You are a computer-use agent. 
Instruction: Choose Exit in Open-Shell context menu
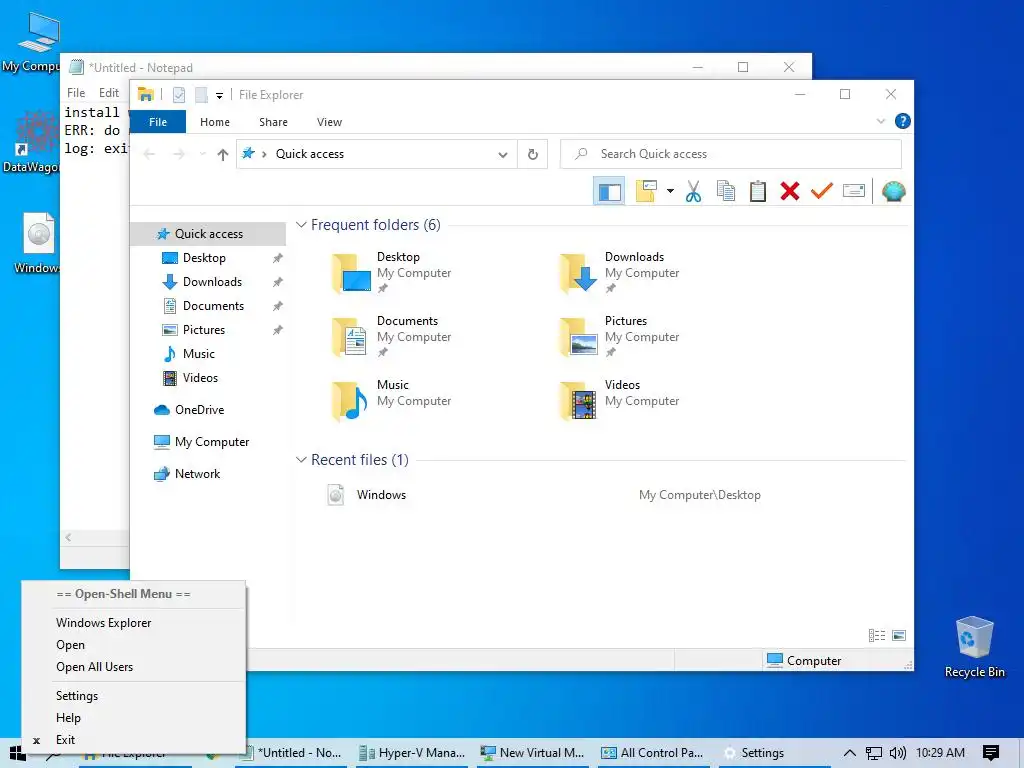[x=65, y=740]
